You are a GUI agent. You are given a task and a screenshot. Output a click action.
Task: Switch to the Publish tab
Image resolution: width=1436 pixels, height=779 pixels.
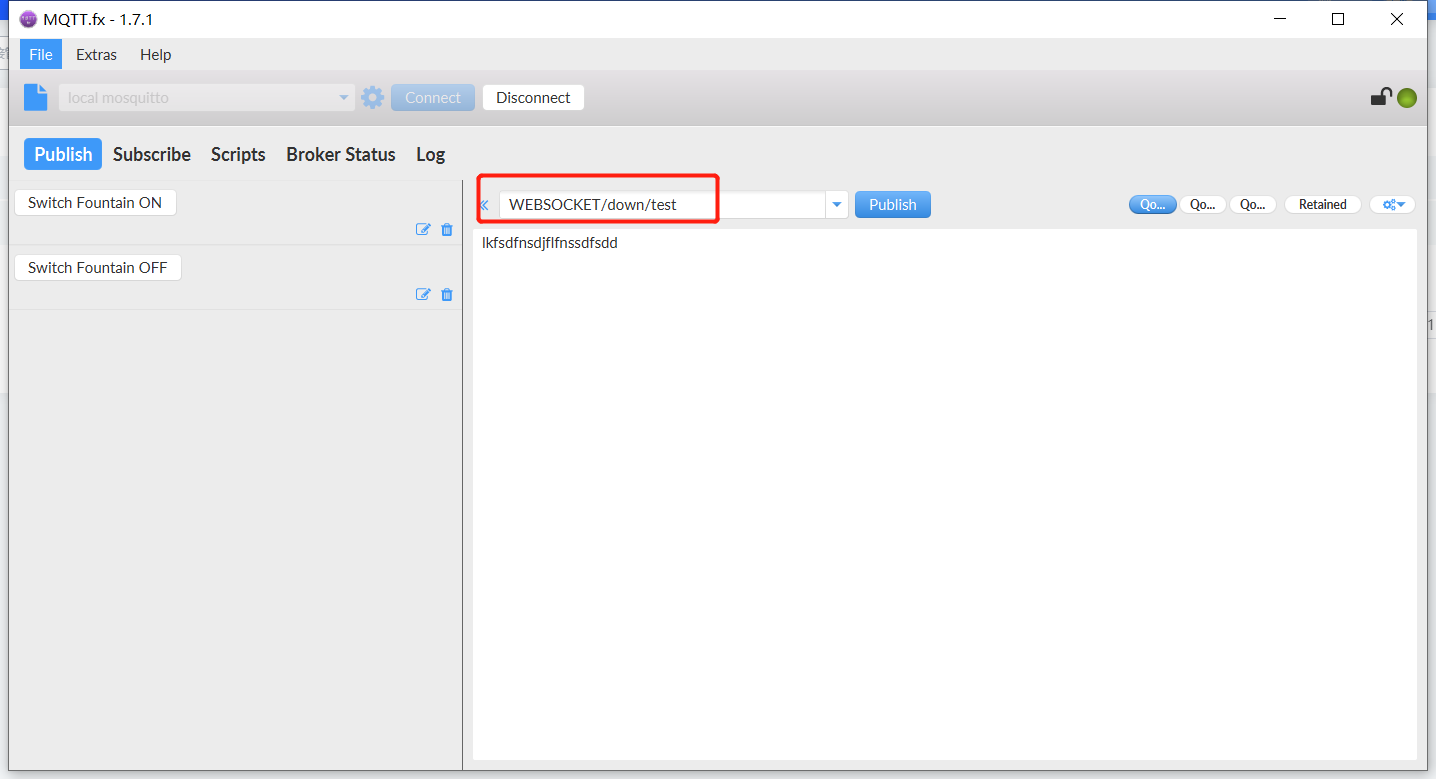(x=63, y=154)
